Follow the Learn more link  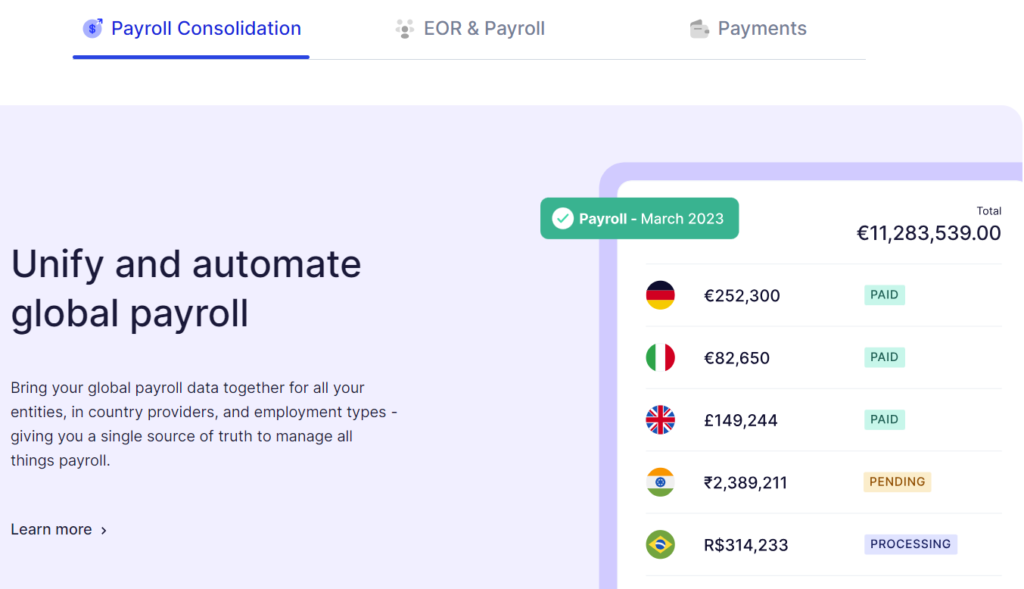click(x=51, y=529)
